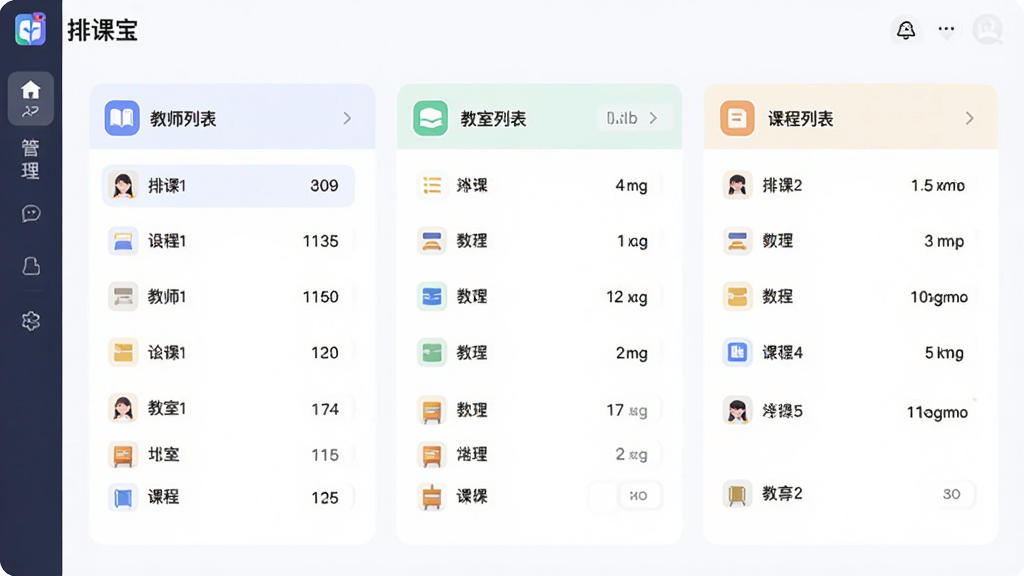Screen dimensions: 1024x576
Task: Click the orange icon beside 课程列表
Action: click(737, 118)
